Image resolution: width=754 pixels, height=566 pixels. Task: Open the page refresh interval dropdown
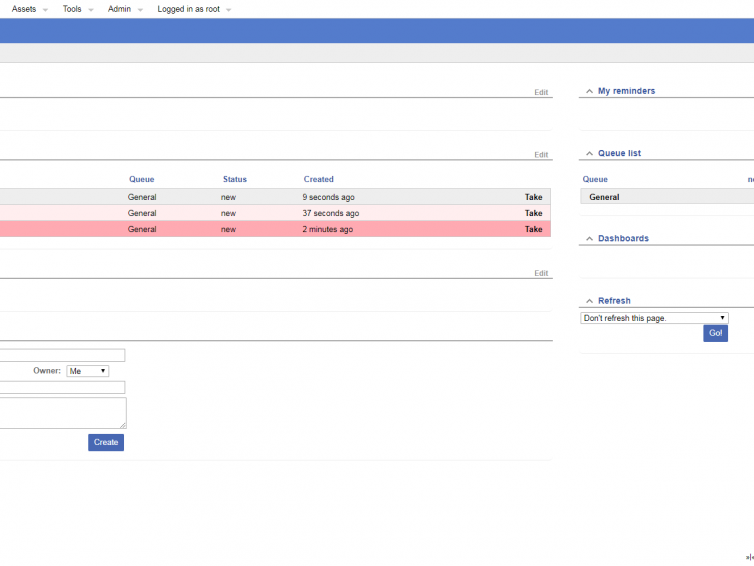[x=654, y=318]
